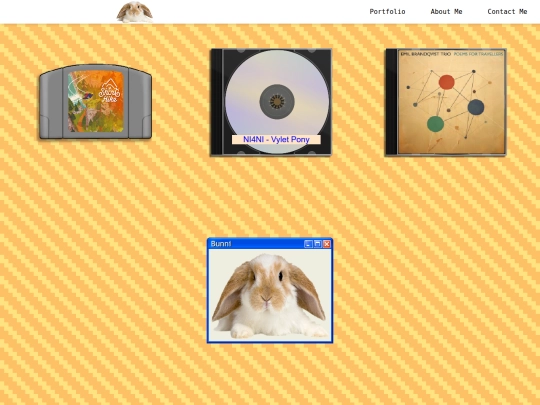Viewport: 540px width, 405px height.
Task: Select the A Short Hike game cartridge
Action: coord(95,102)
